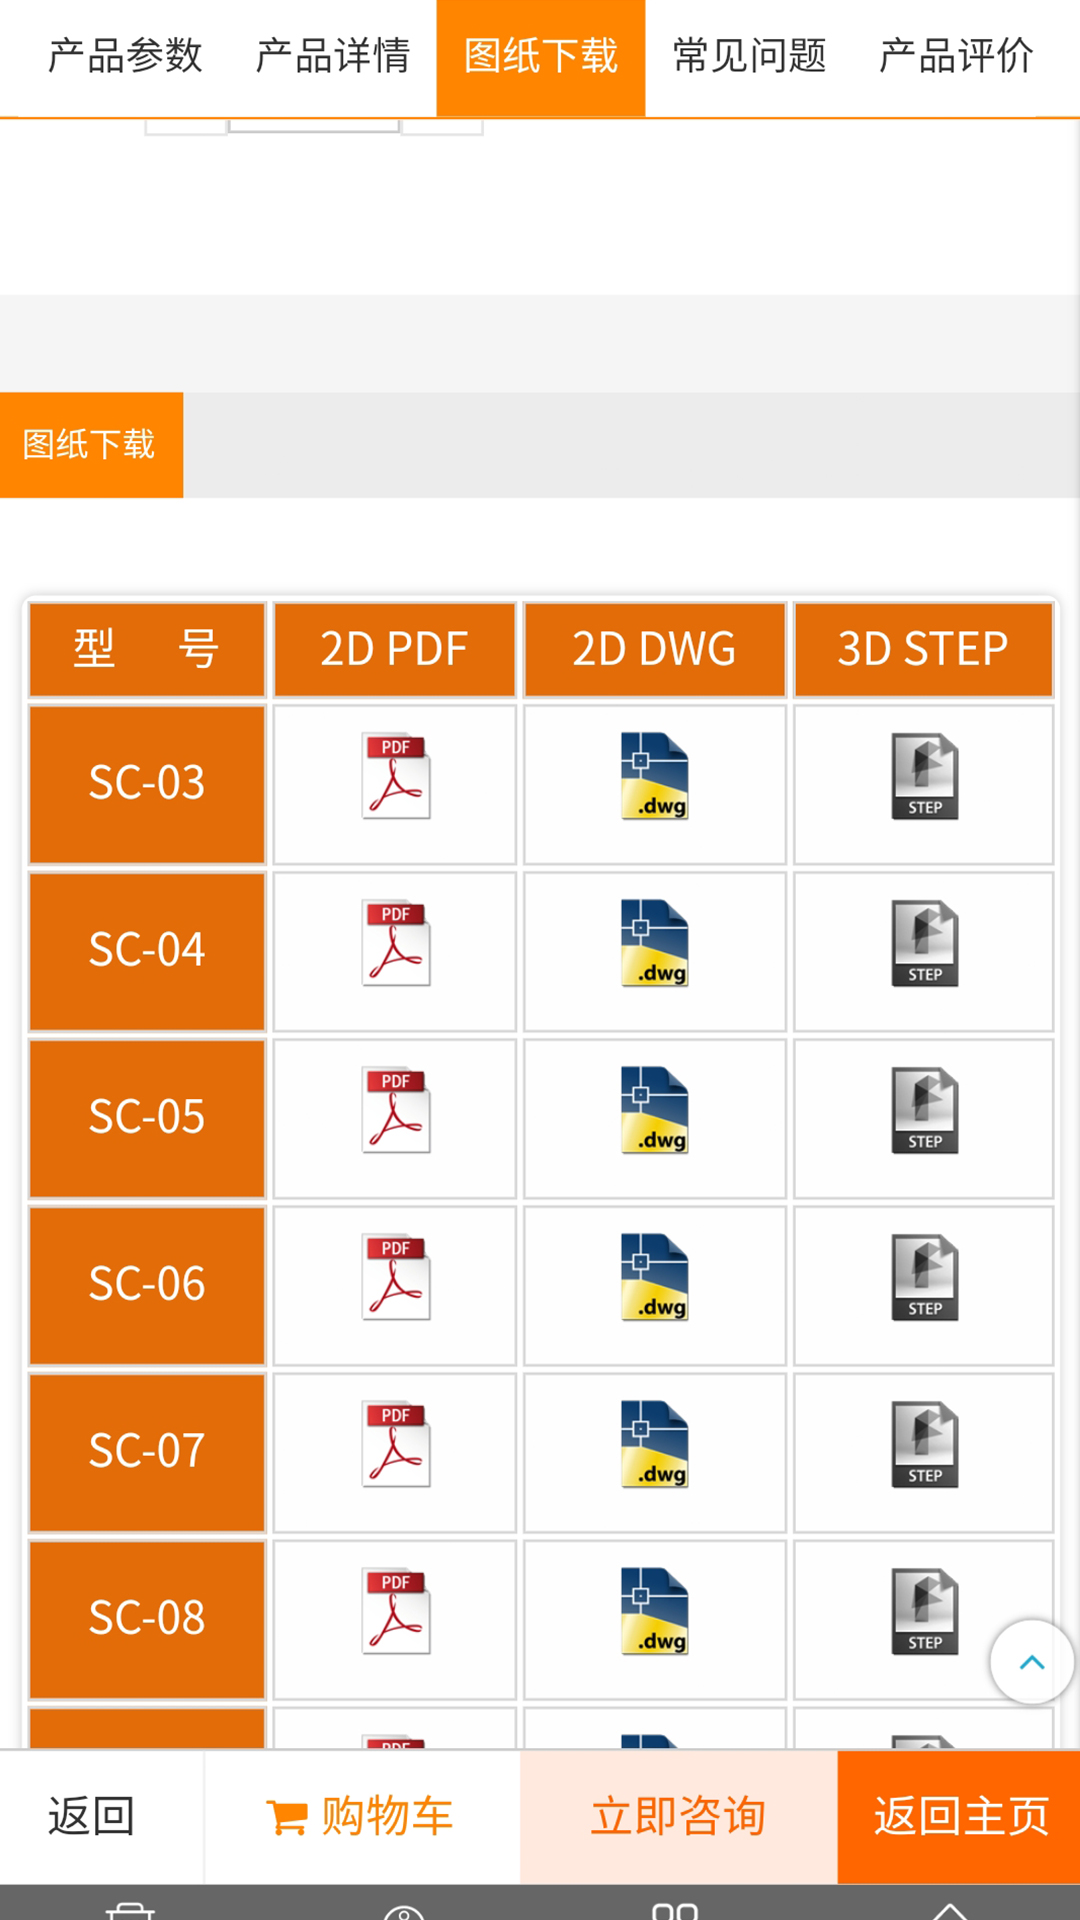Download the SC-05 STEP 3D model
Screen dimensions: 1080x1920
tap(924, 1111)
